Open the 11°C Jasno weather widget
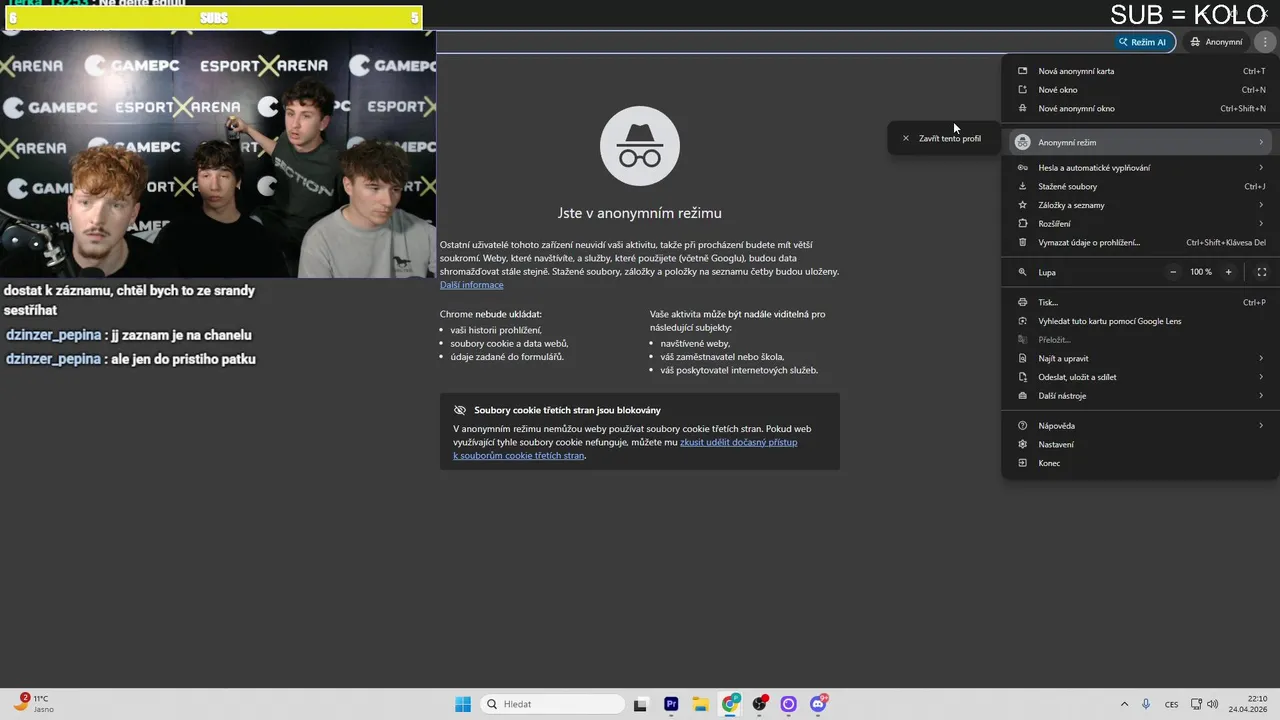Image resolution: width=1280 pixels, height=720 pixels. coord(35,704)
